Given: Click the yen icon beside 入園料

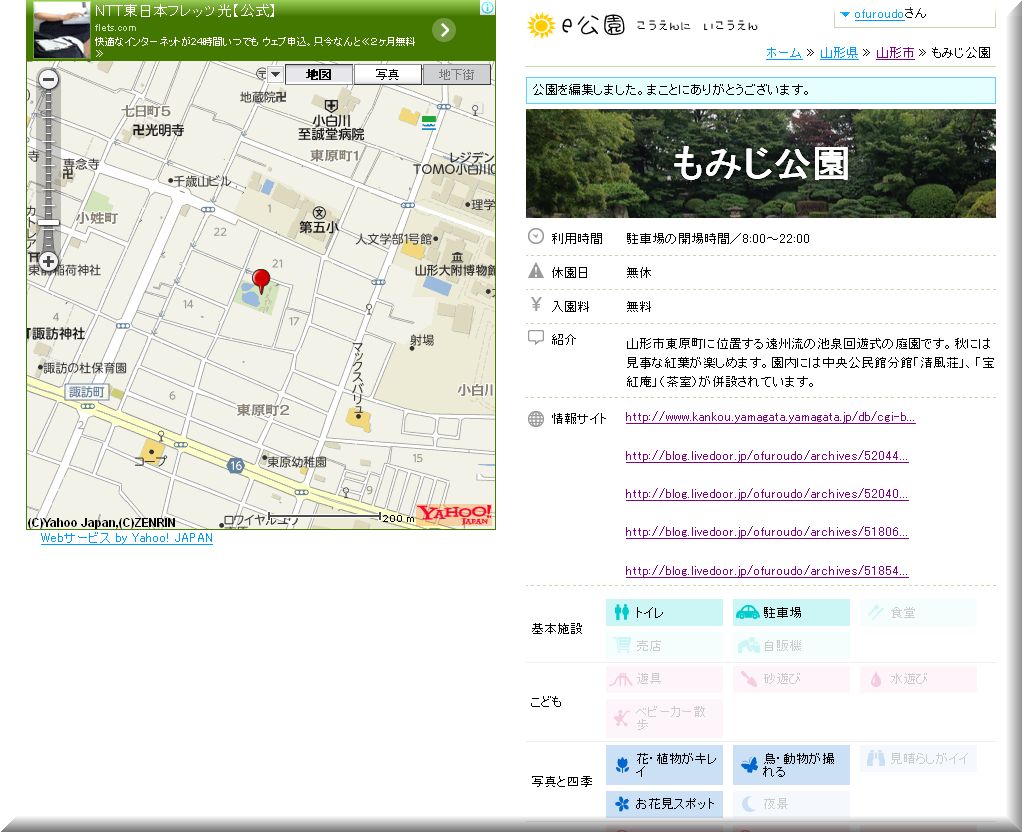Looking at the screenshot, I should pos(536,304).
